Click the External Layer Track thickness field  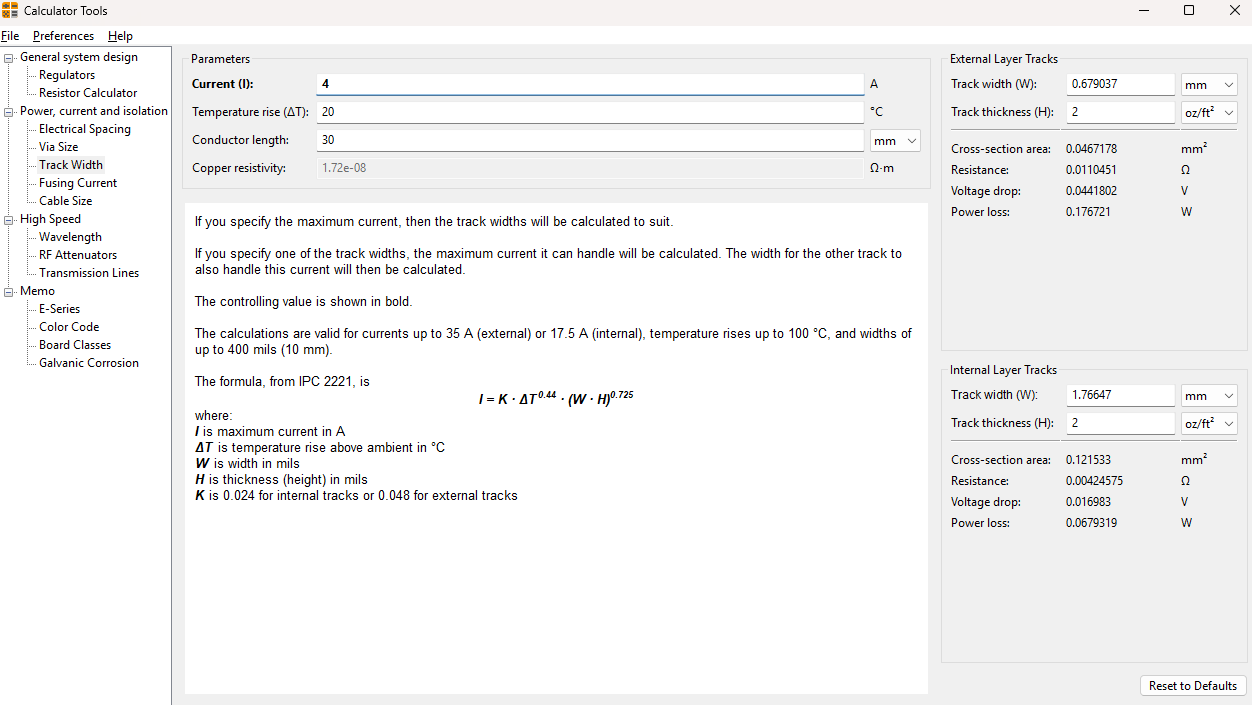1120,112
